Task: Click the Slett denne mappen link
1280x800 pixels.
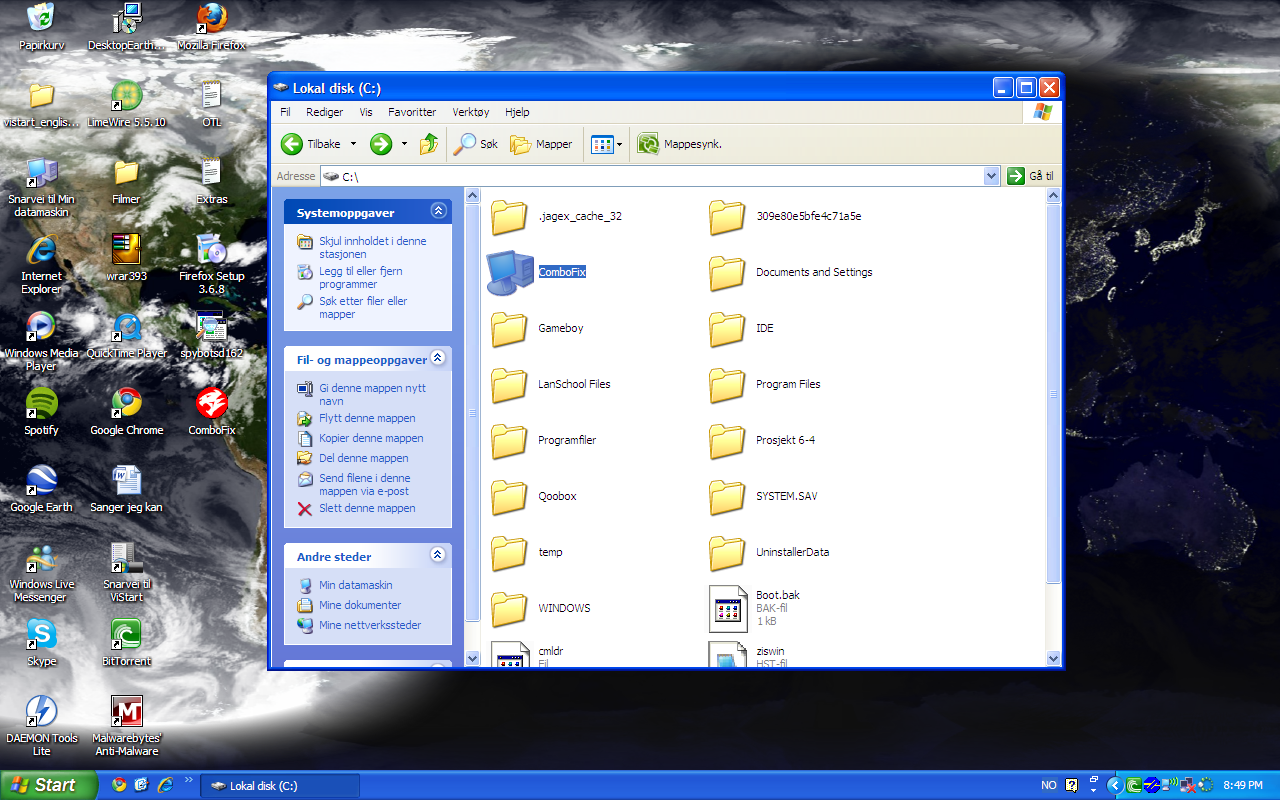Action: point(367,508)
